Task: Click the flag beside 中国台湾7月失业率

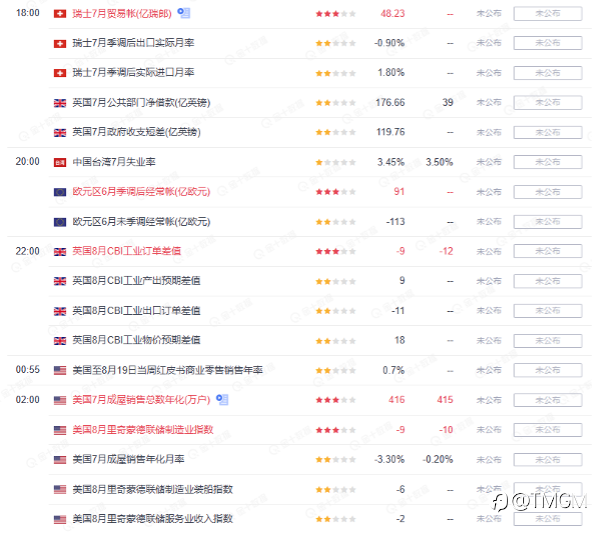Action: coord(60,163)
